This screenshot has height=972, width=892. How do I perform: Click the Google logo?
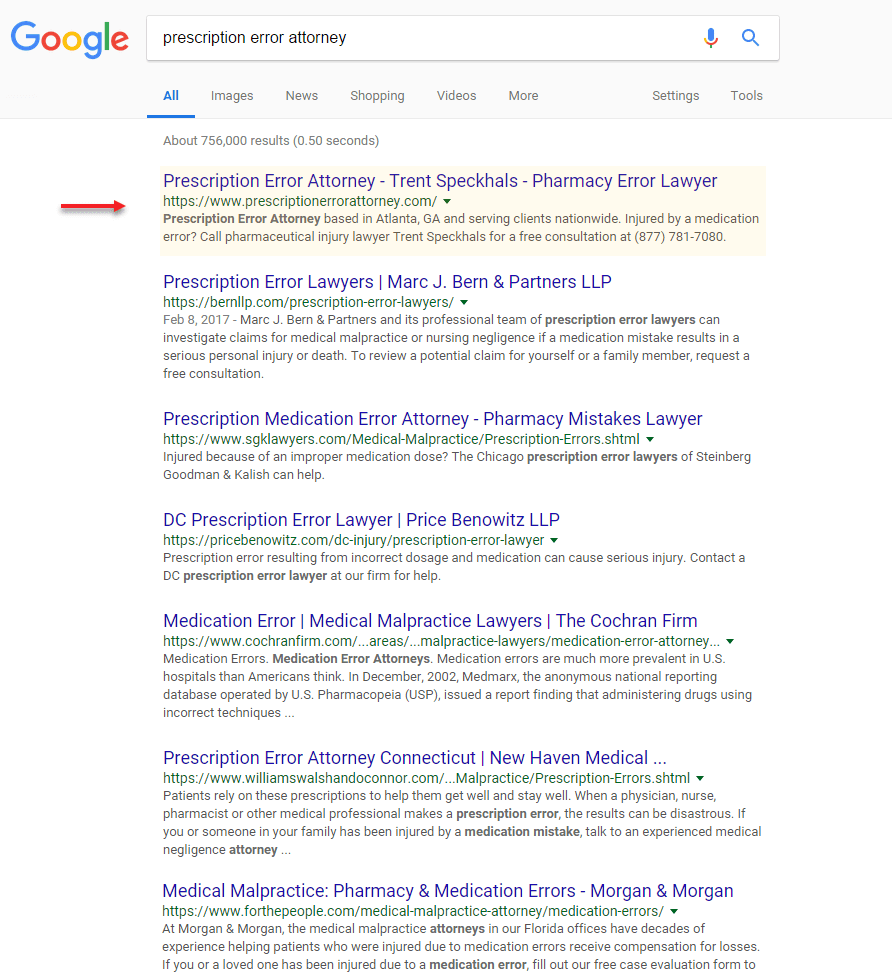69,39
